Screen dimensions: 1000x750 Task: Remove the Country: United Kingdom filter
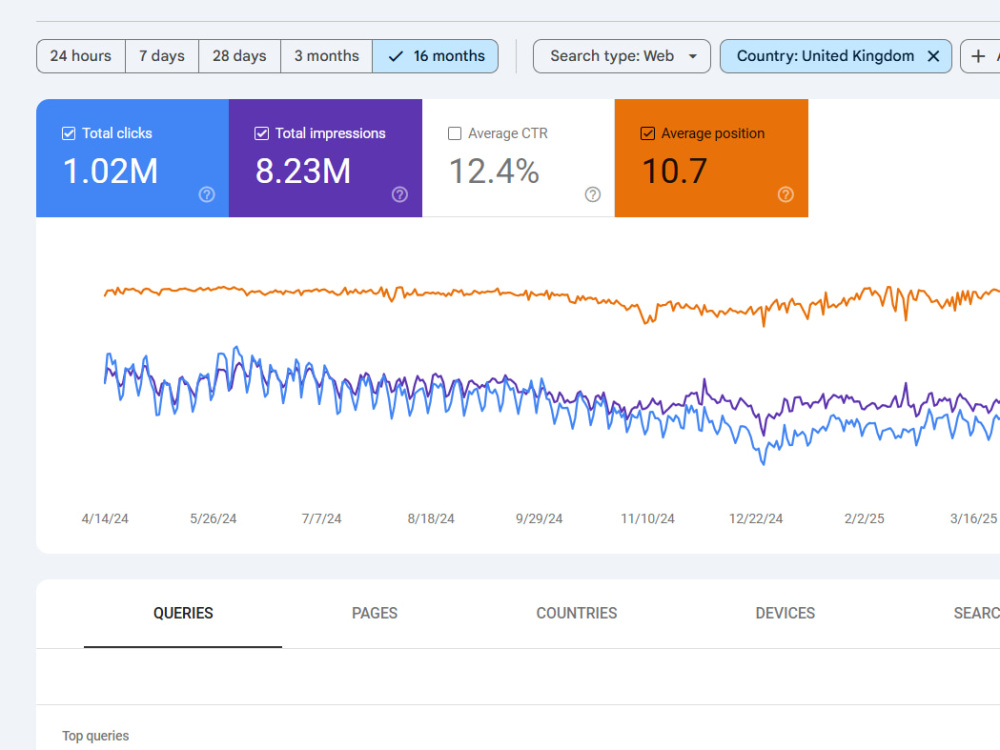[933, 56]
